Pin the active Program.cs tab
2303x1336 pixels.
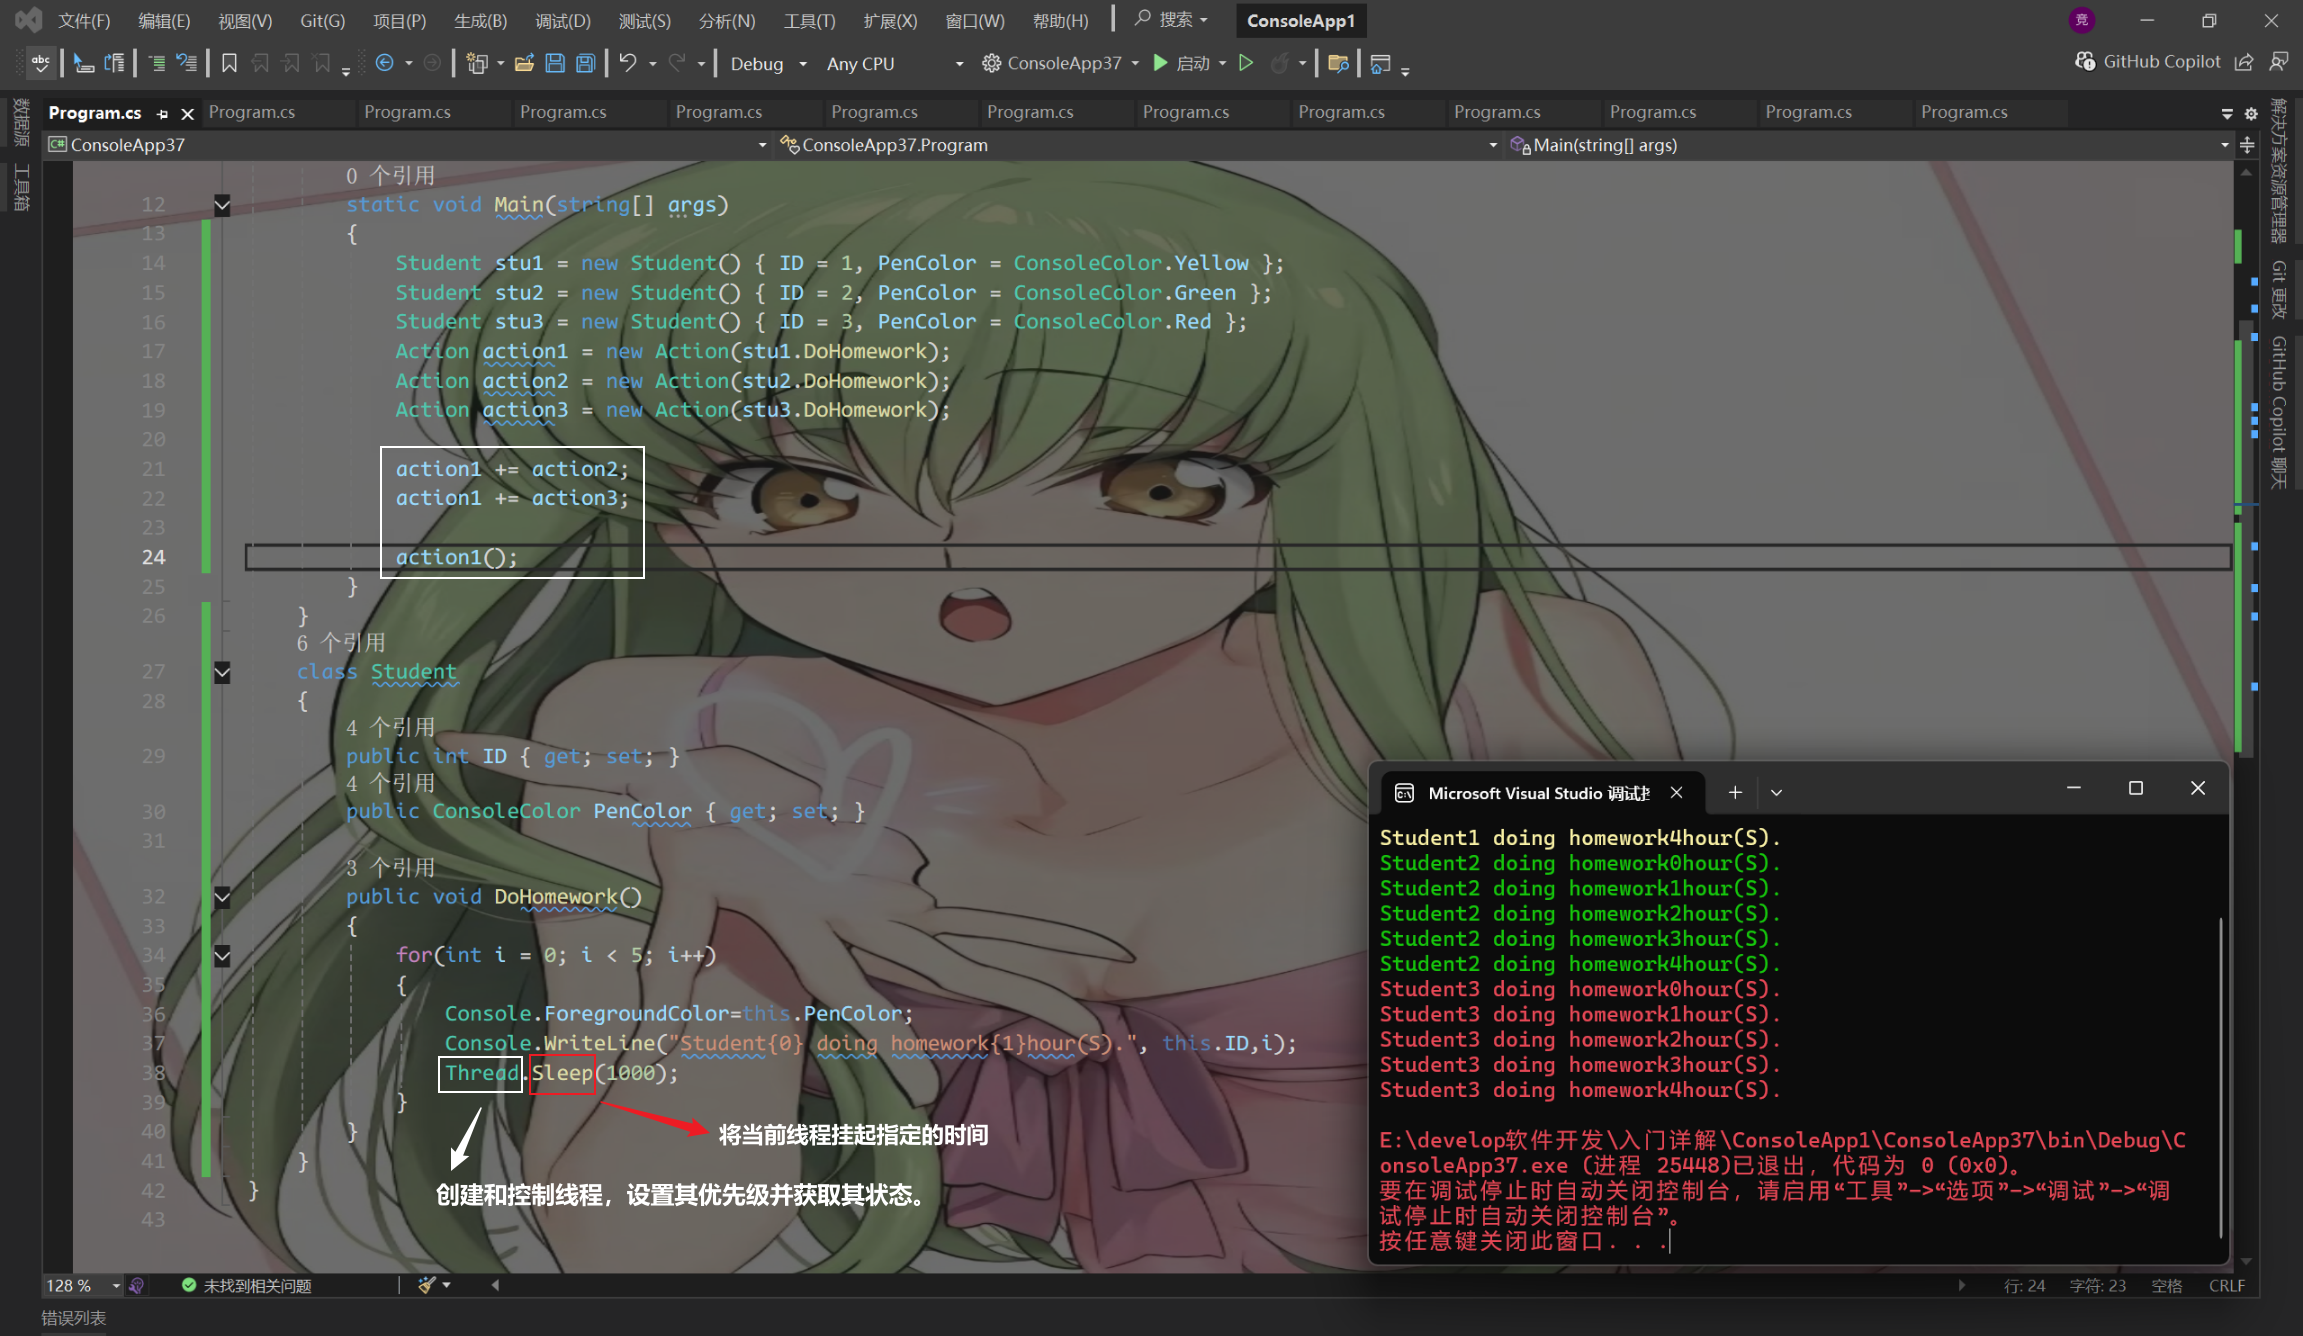pyautogui.click(x=162, y=114)
